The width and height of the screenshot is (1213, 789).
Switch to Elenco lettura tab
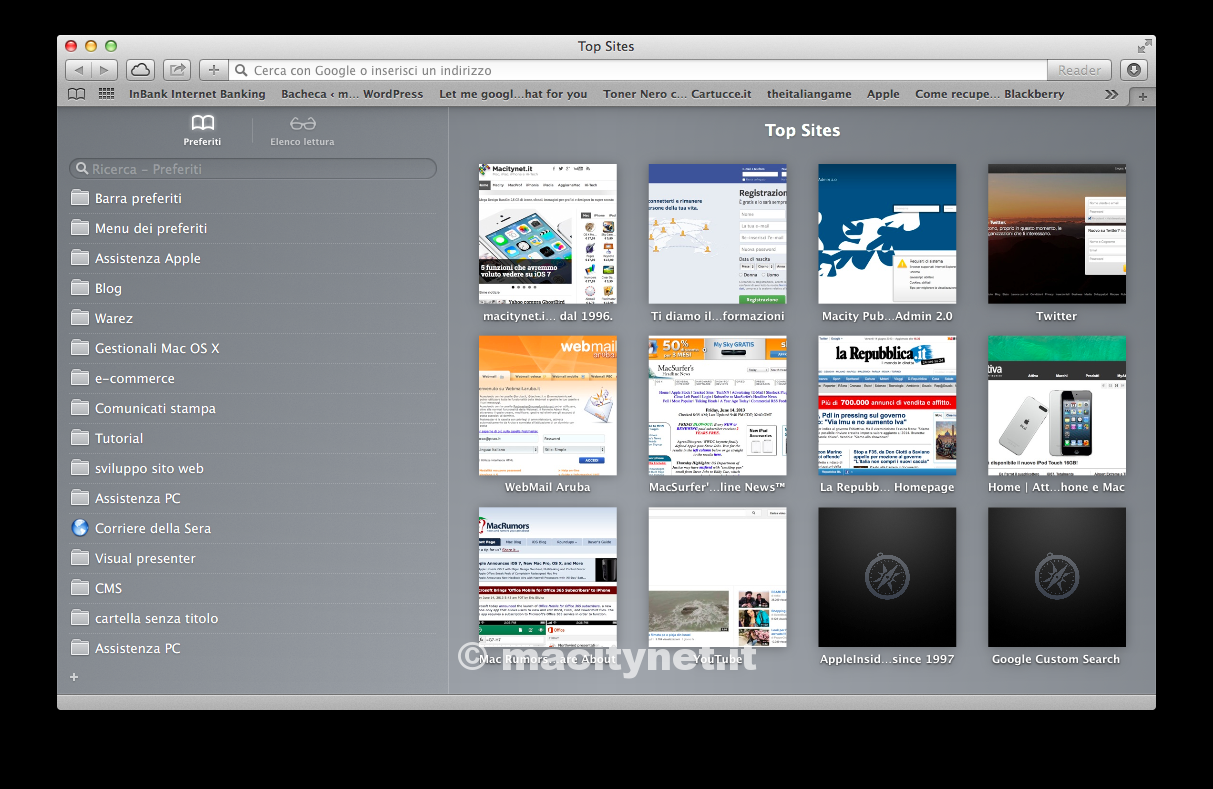(302, 130)
